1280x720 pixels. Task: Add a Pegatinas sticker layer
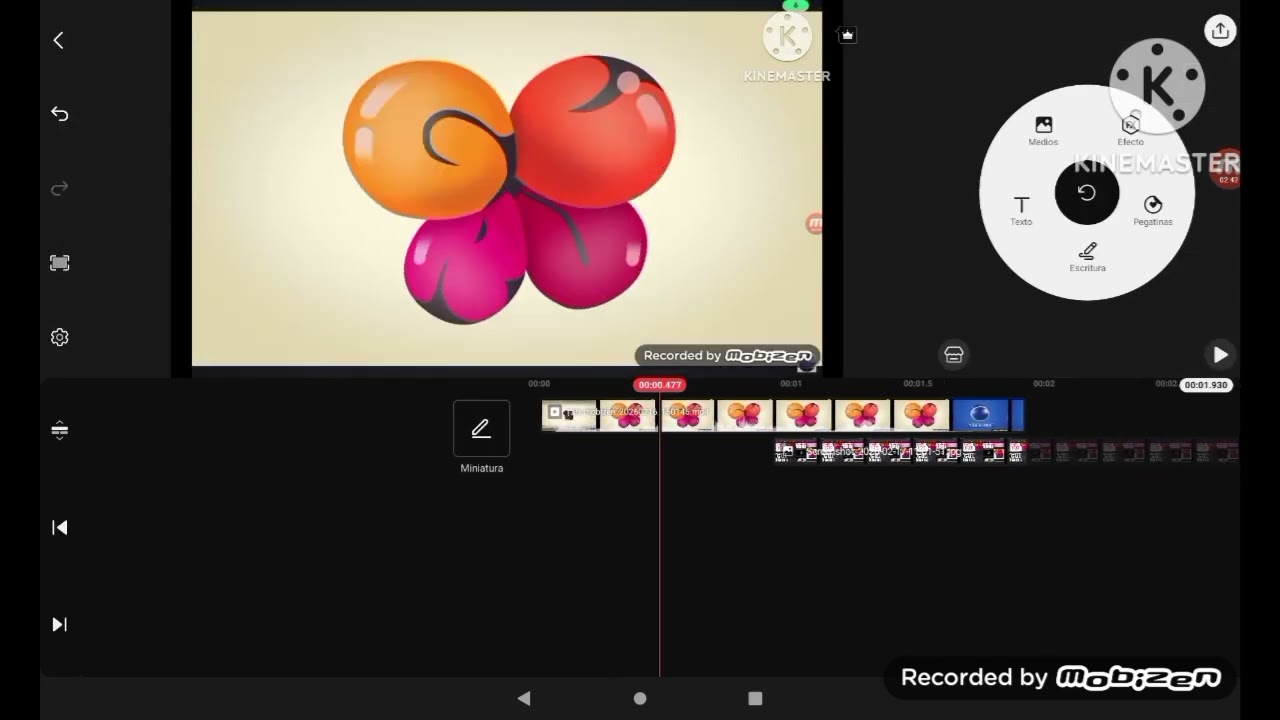1153,210
